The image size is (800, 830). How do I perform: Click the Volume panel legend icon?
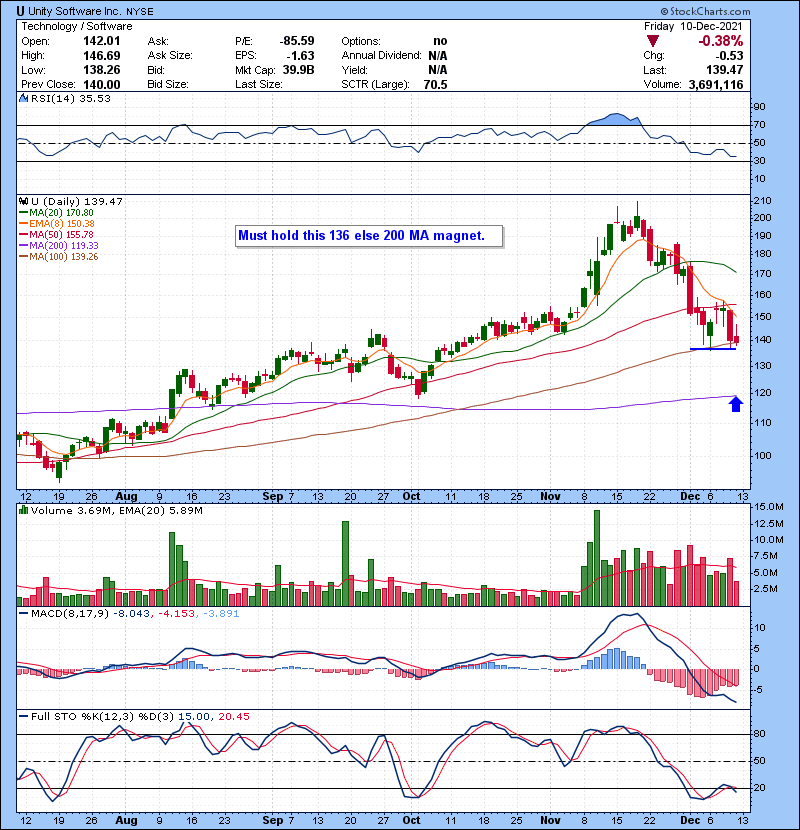pos(23,512)
